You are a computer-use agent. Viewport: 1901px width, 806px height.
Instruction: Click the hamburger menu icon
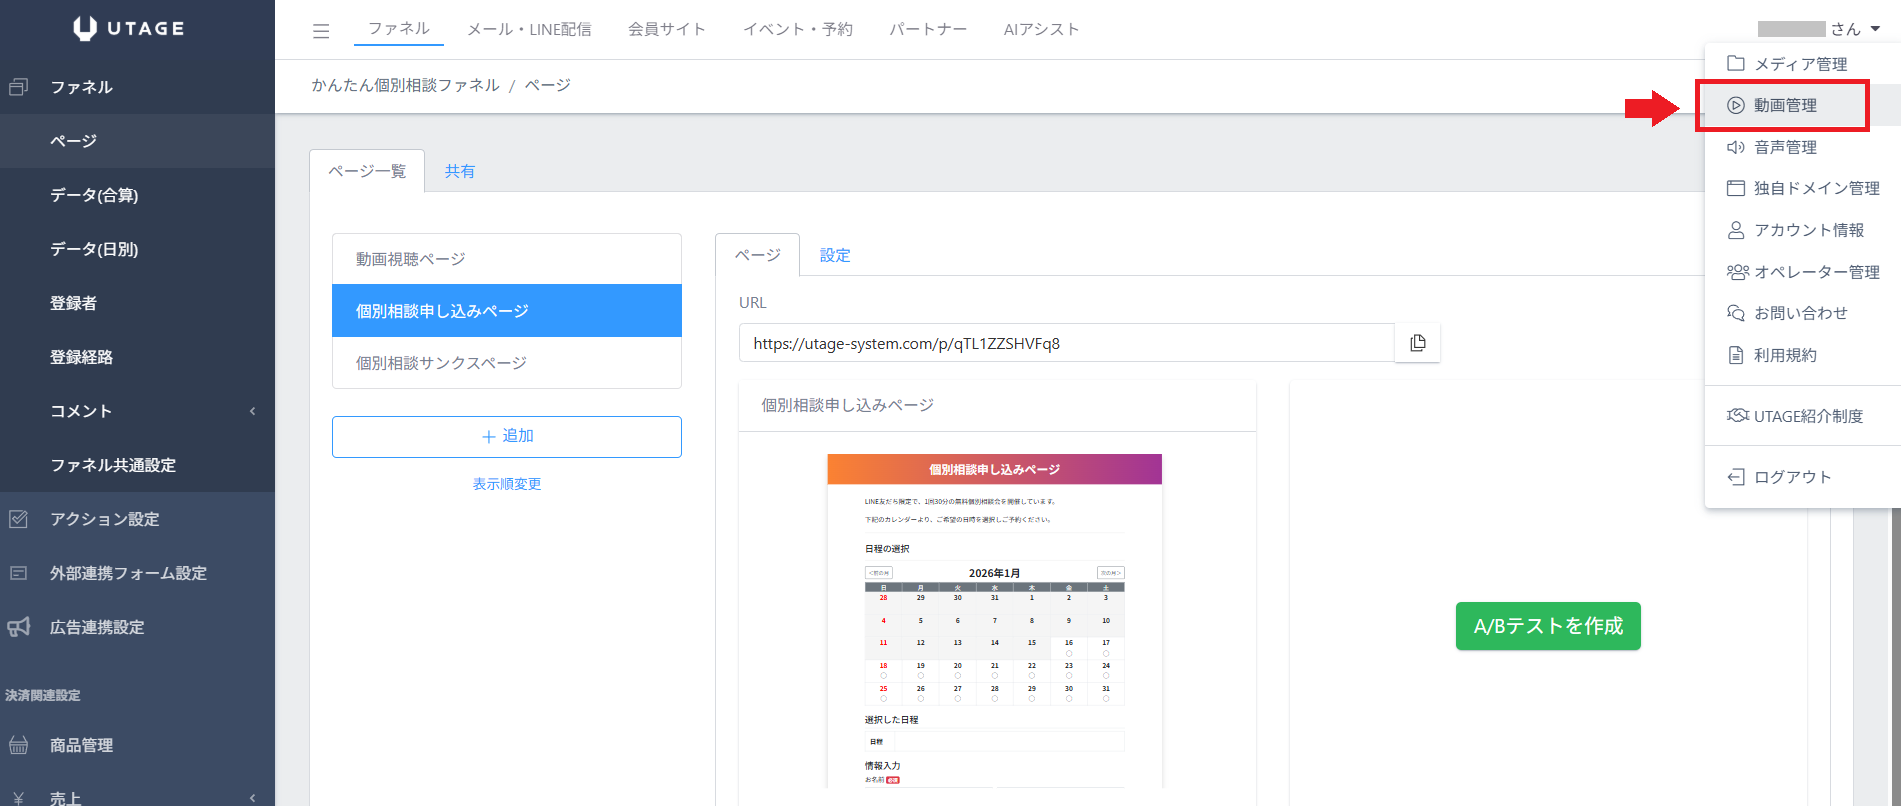[321, 31]
